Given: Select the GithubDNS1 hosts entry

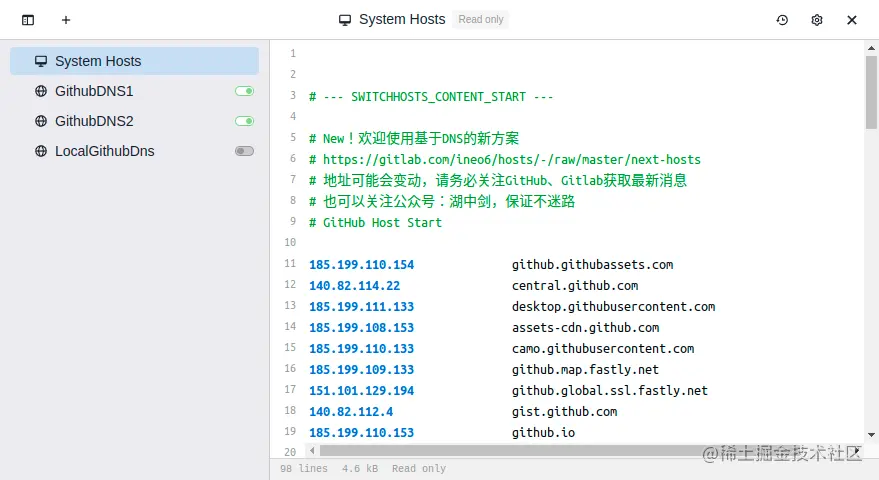Looking at the screenshot, I should click(135, 91).
